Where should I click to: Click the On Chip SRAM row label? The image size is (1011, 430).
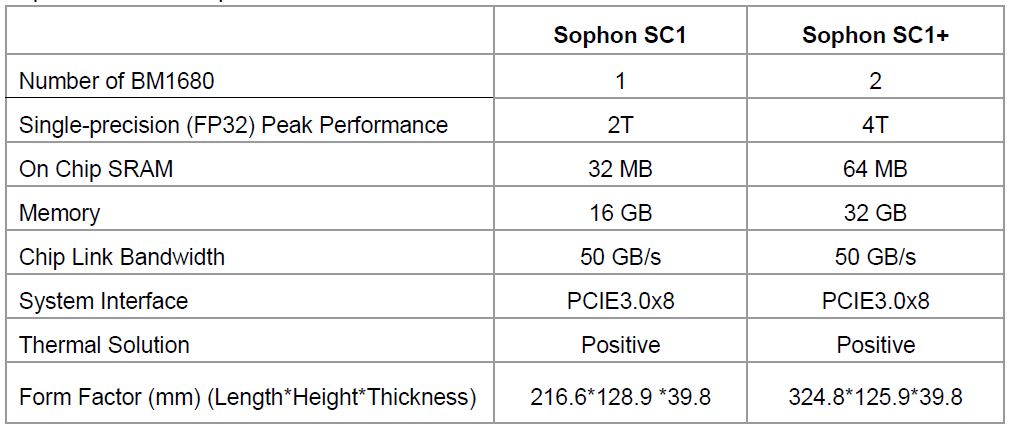[x=96, y=169]
